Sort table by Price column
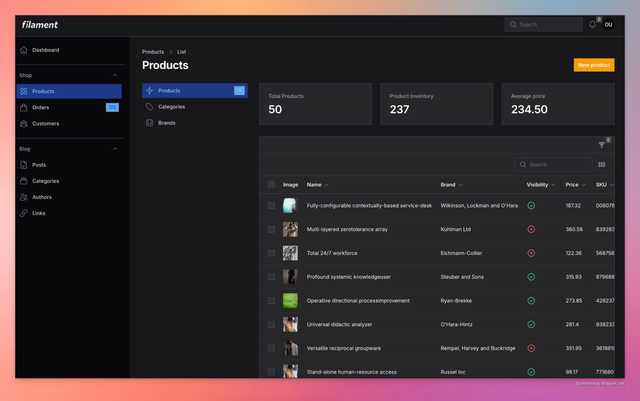The width and height of the screenshot is (640, 401). pyautogui.click(x=576, y=185)
